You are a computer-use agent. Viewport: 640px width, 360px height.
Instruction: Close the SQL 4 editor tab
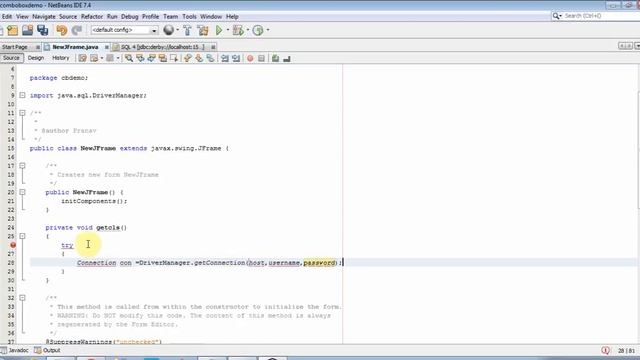pyautogui.click(x=213, y=47)
